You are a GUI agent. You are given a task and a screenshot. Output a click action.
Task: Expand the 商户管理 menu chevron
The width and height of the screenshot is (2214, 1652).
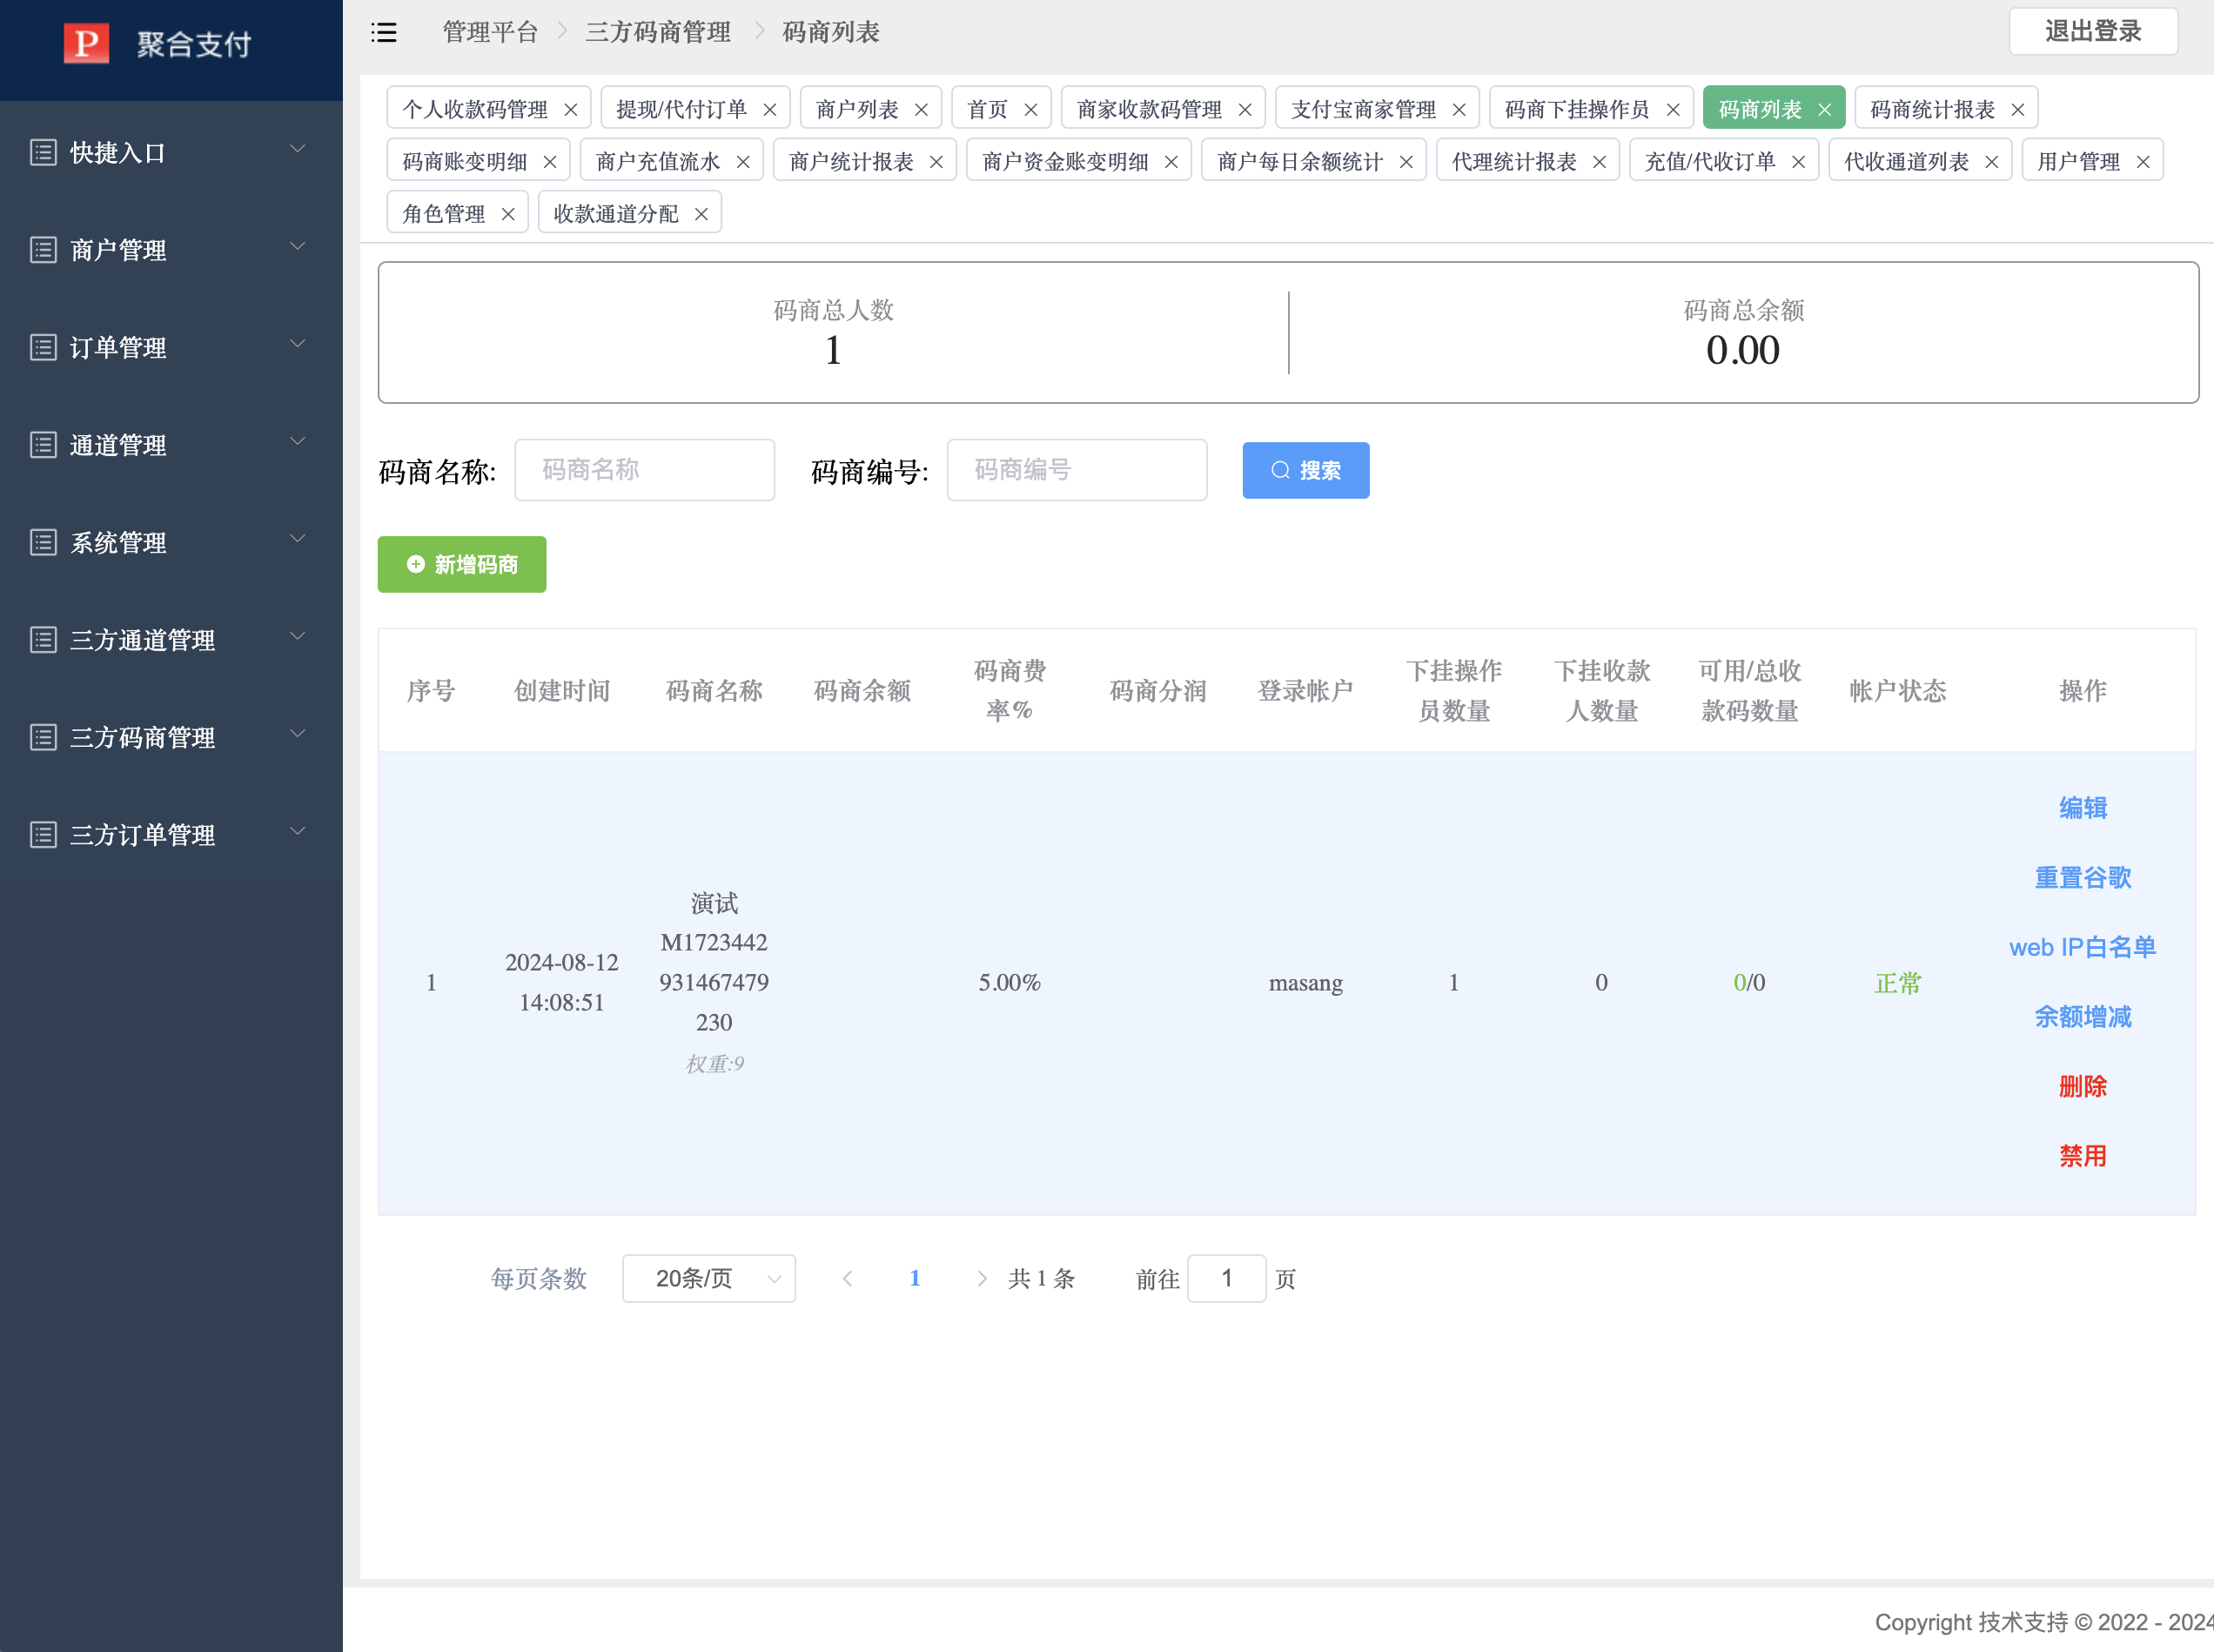pos(297,245)
